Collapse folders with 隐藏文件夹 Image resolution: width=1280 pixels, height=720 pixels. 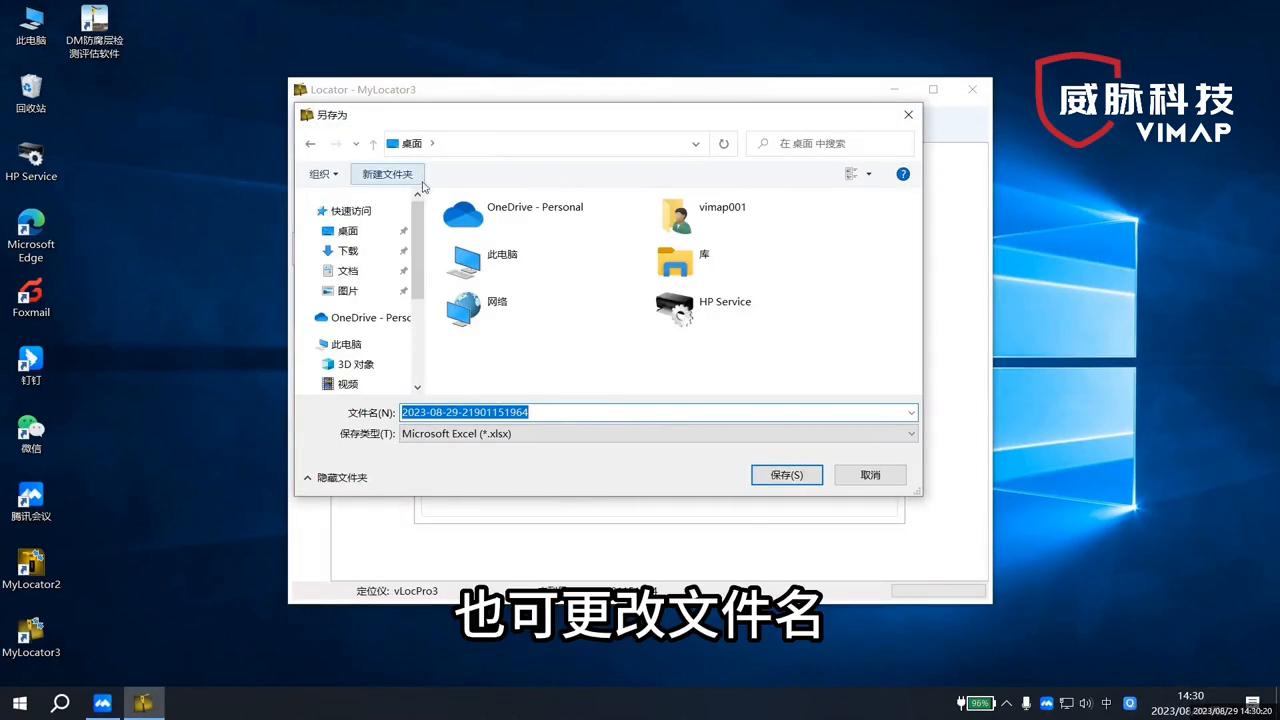pos(335,478)
